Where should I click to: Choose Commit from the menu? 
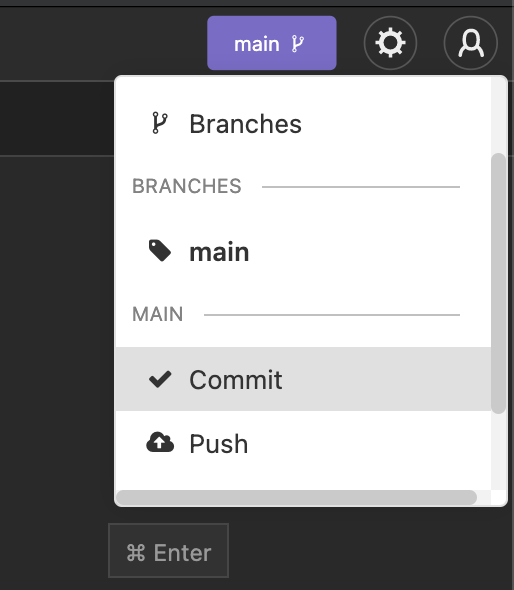pos(303,379)
